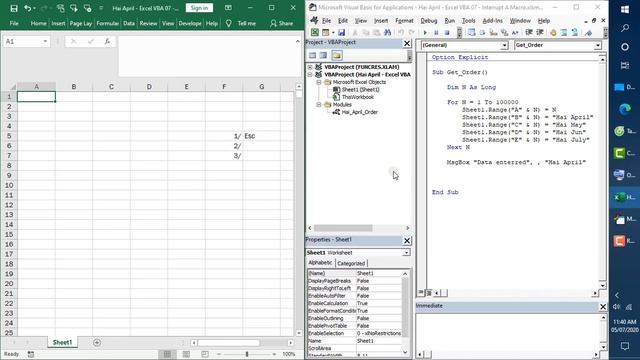The image size is (640, 360).
Task: Expand VBAProject (FUNCRES.XLAM) tree node
Action: [x=310, y=67]
